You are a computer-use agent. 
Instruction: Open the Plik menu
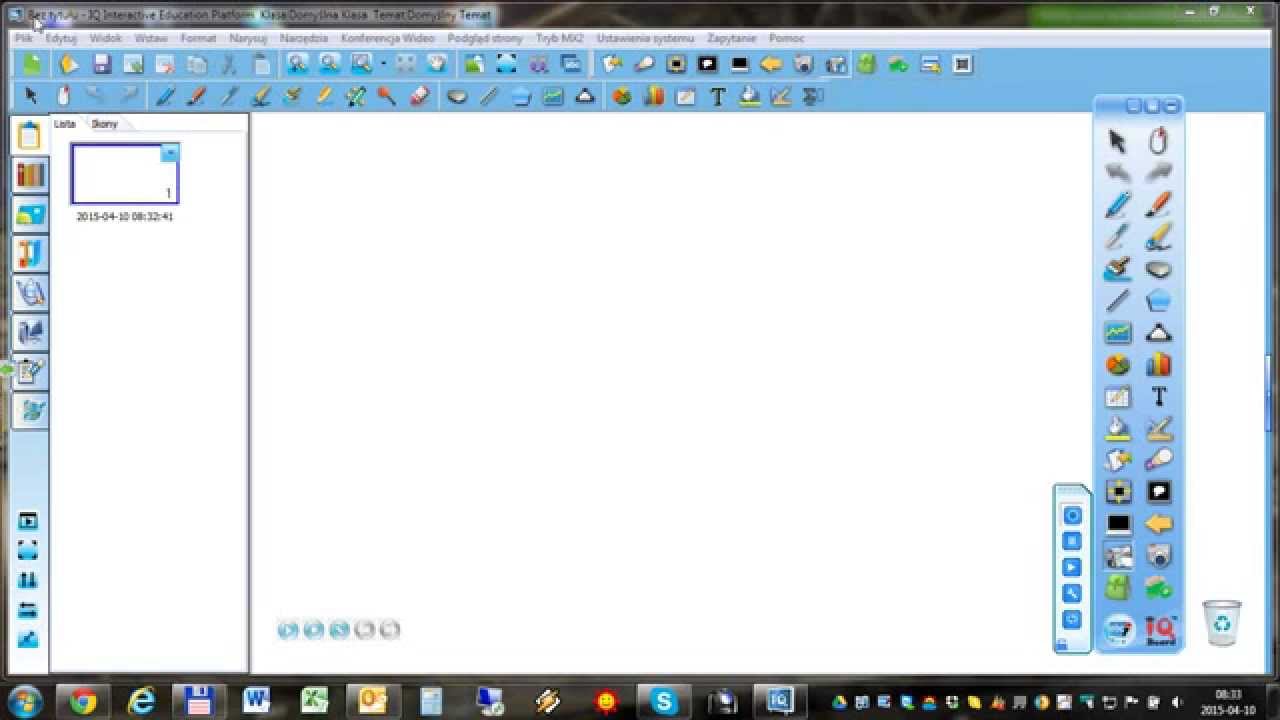click(24, 38)
